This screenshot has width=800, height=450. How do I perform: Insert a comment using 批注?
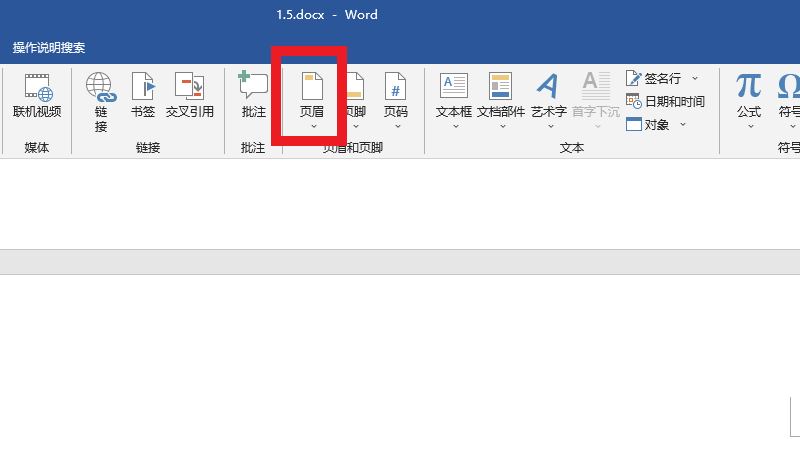[254, 96]
